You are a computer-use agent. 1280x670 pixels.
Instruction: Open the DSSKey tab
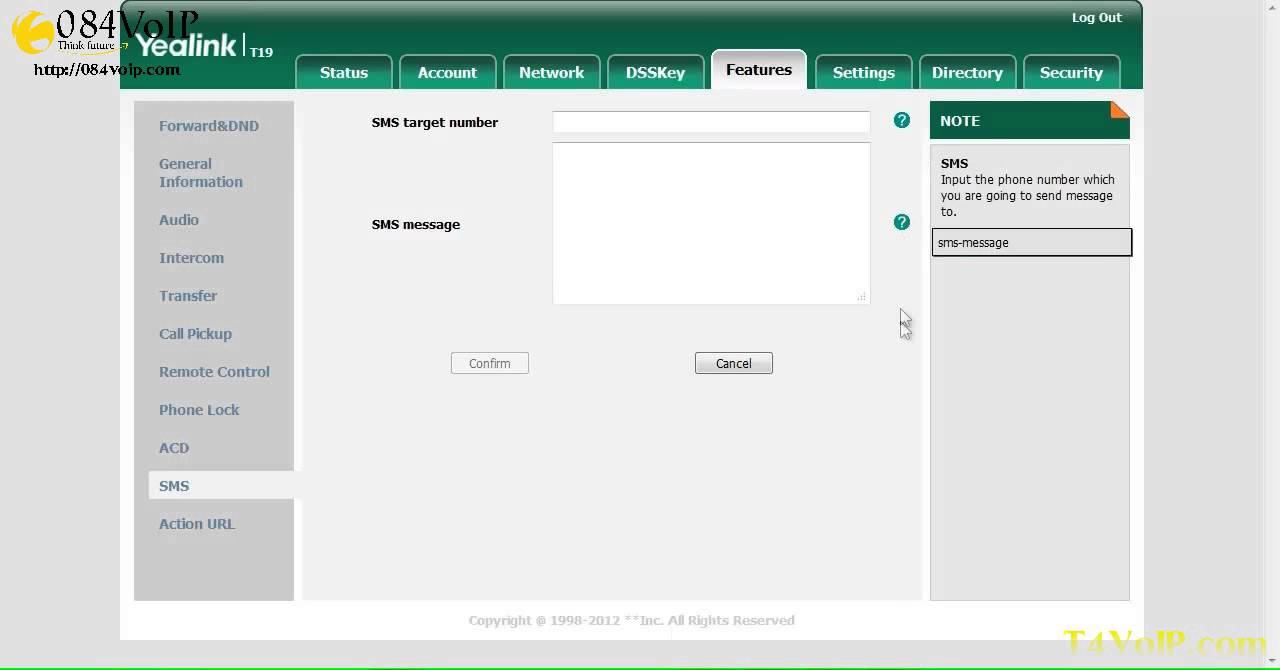pyautogui.click(x=655, y=72)
